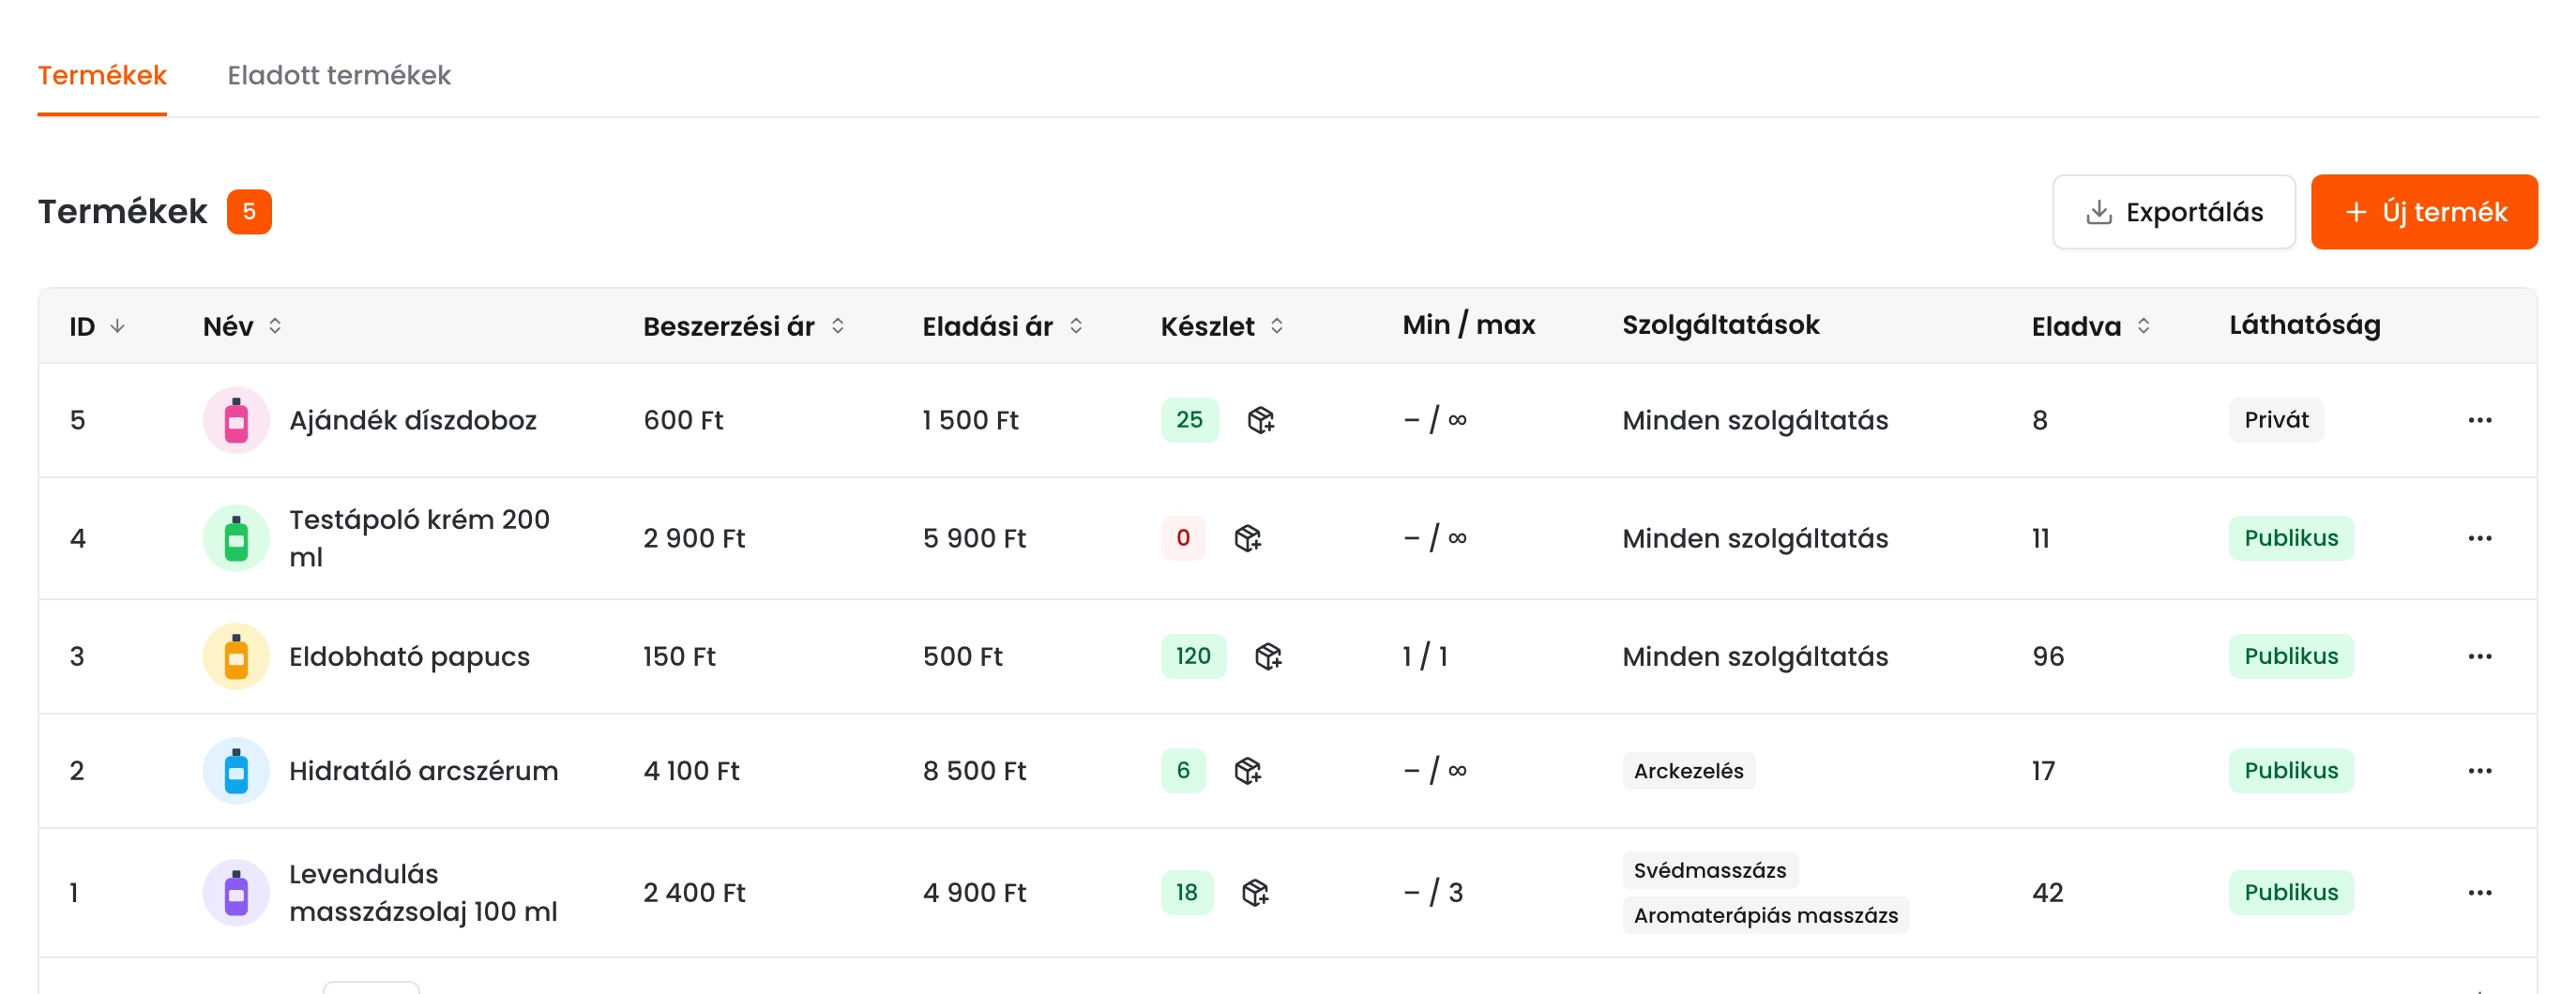Click stock adjust icon for Testápoló krém
This screenshot has height=994, width=2576.
pos(1248,538)
